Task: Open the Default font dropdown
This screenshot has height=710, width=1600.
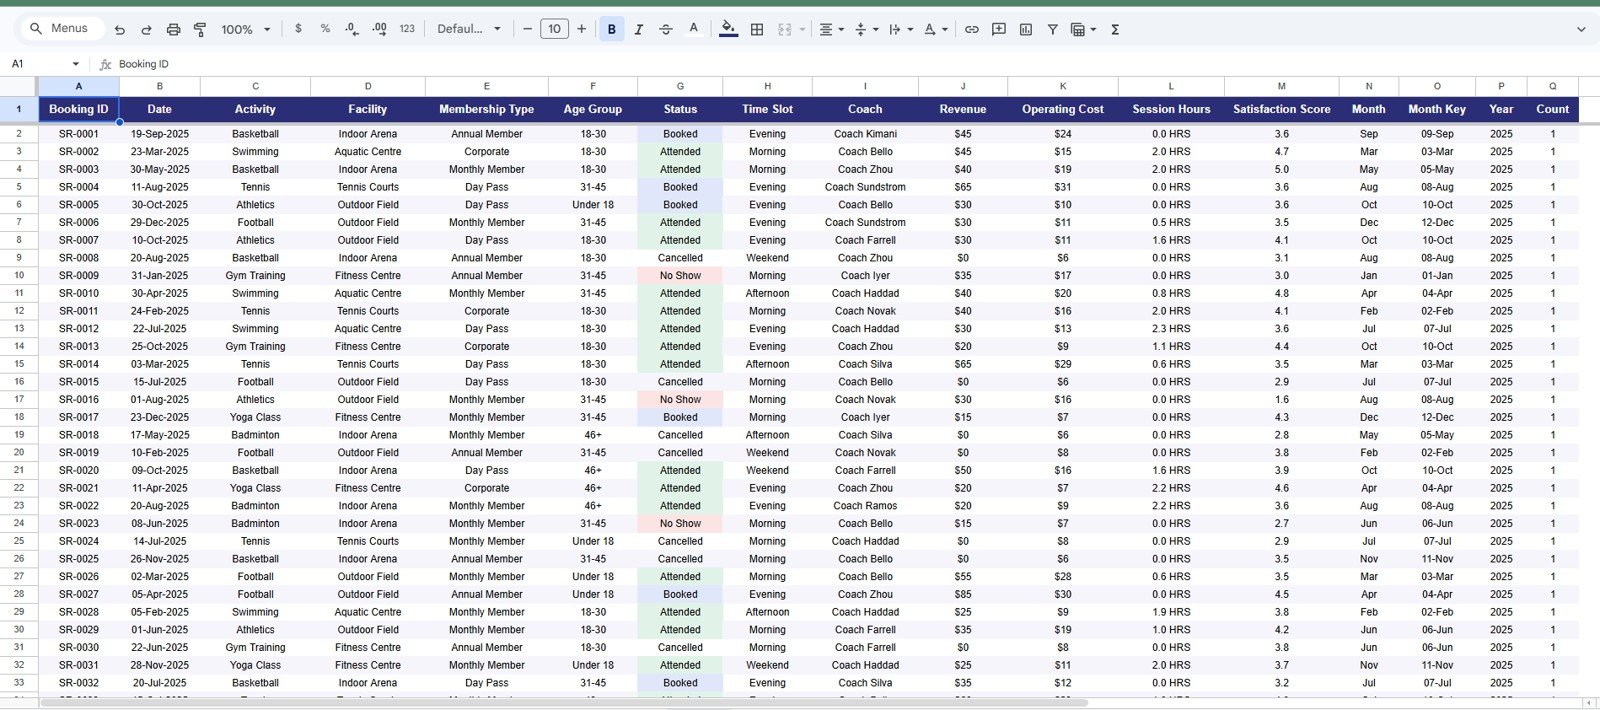Action: click(469, 29)
